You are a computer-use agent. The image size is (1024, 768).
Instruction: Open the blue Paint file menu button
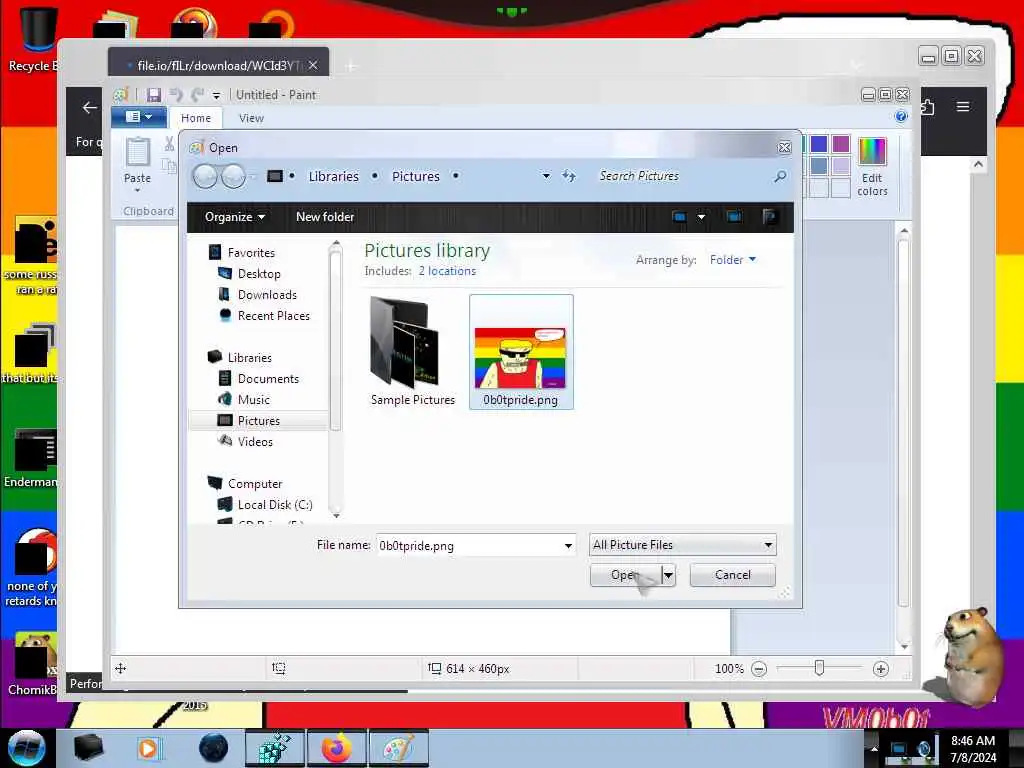138,117
